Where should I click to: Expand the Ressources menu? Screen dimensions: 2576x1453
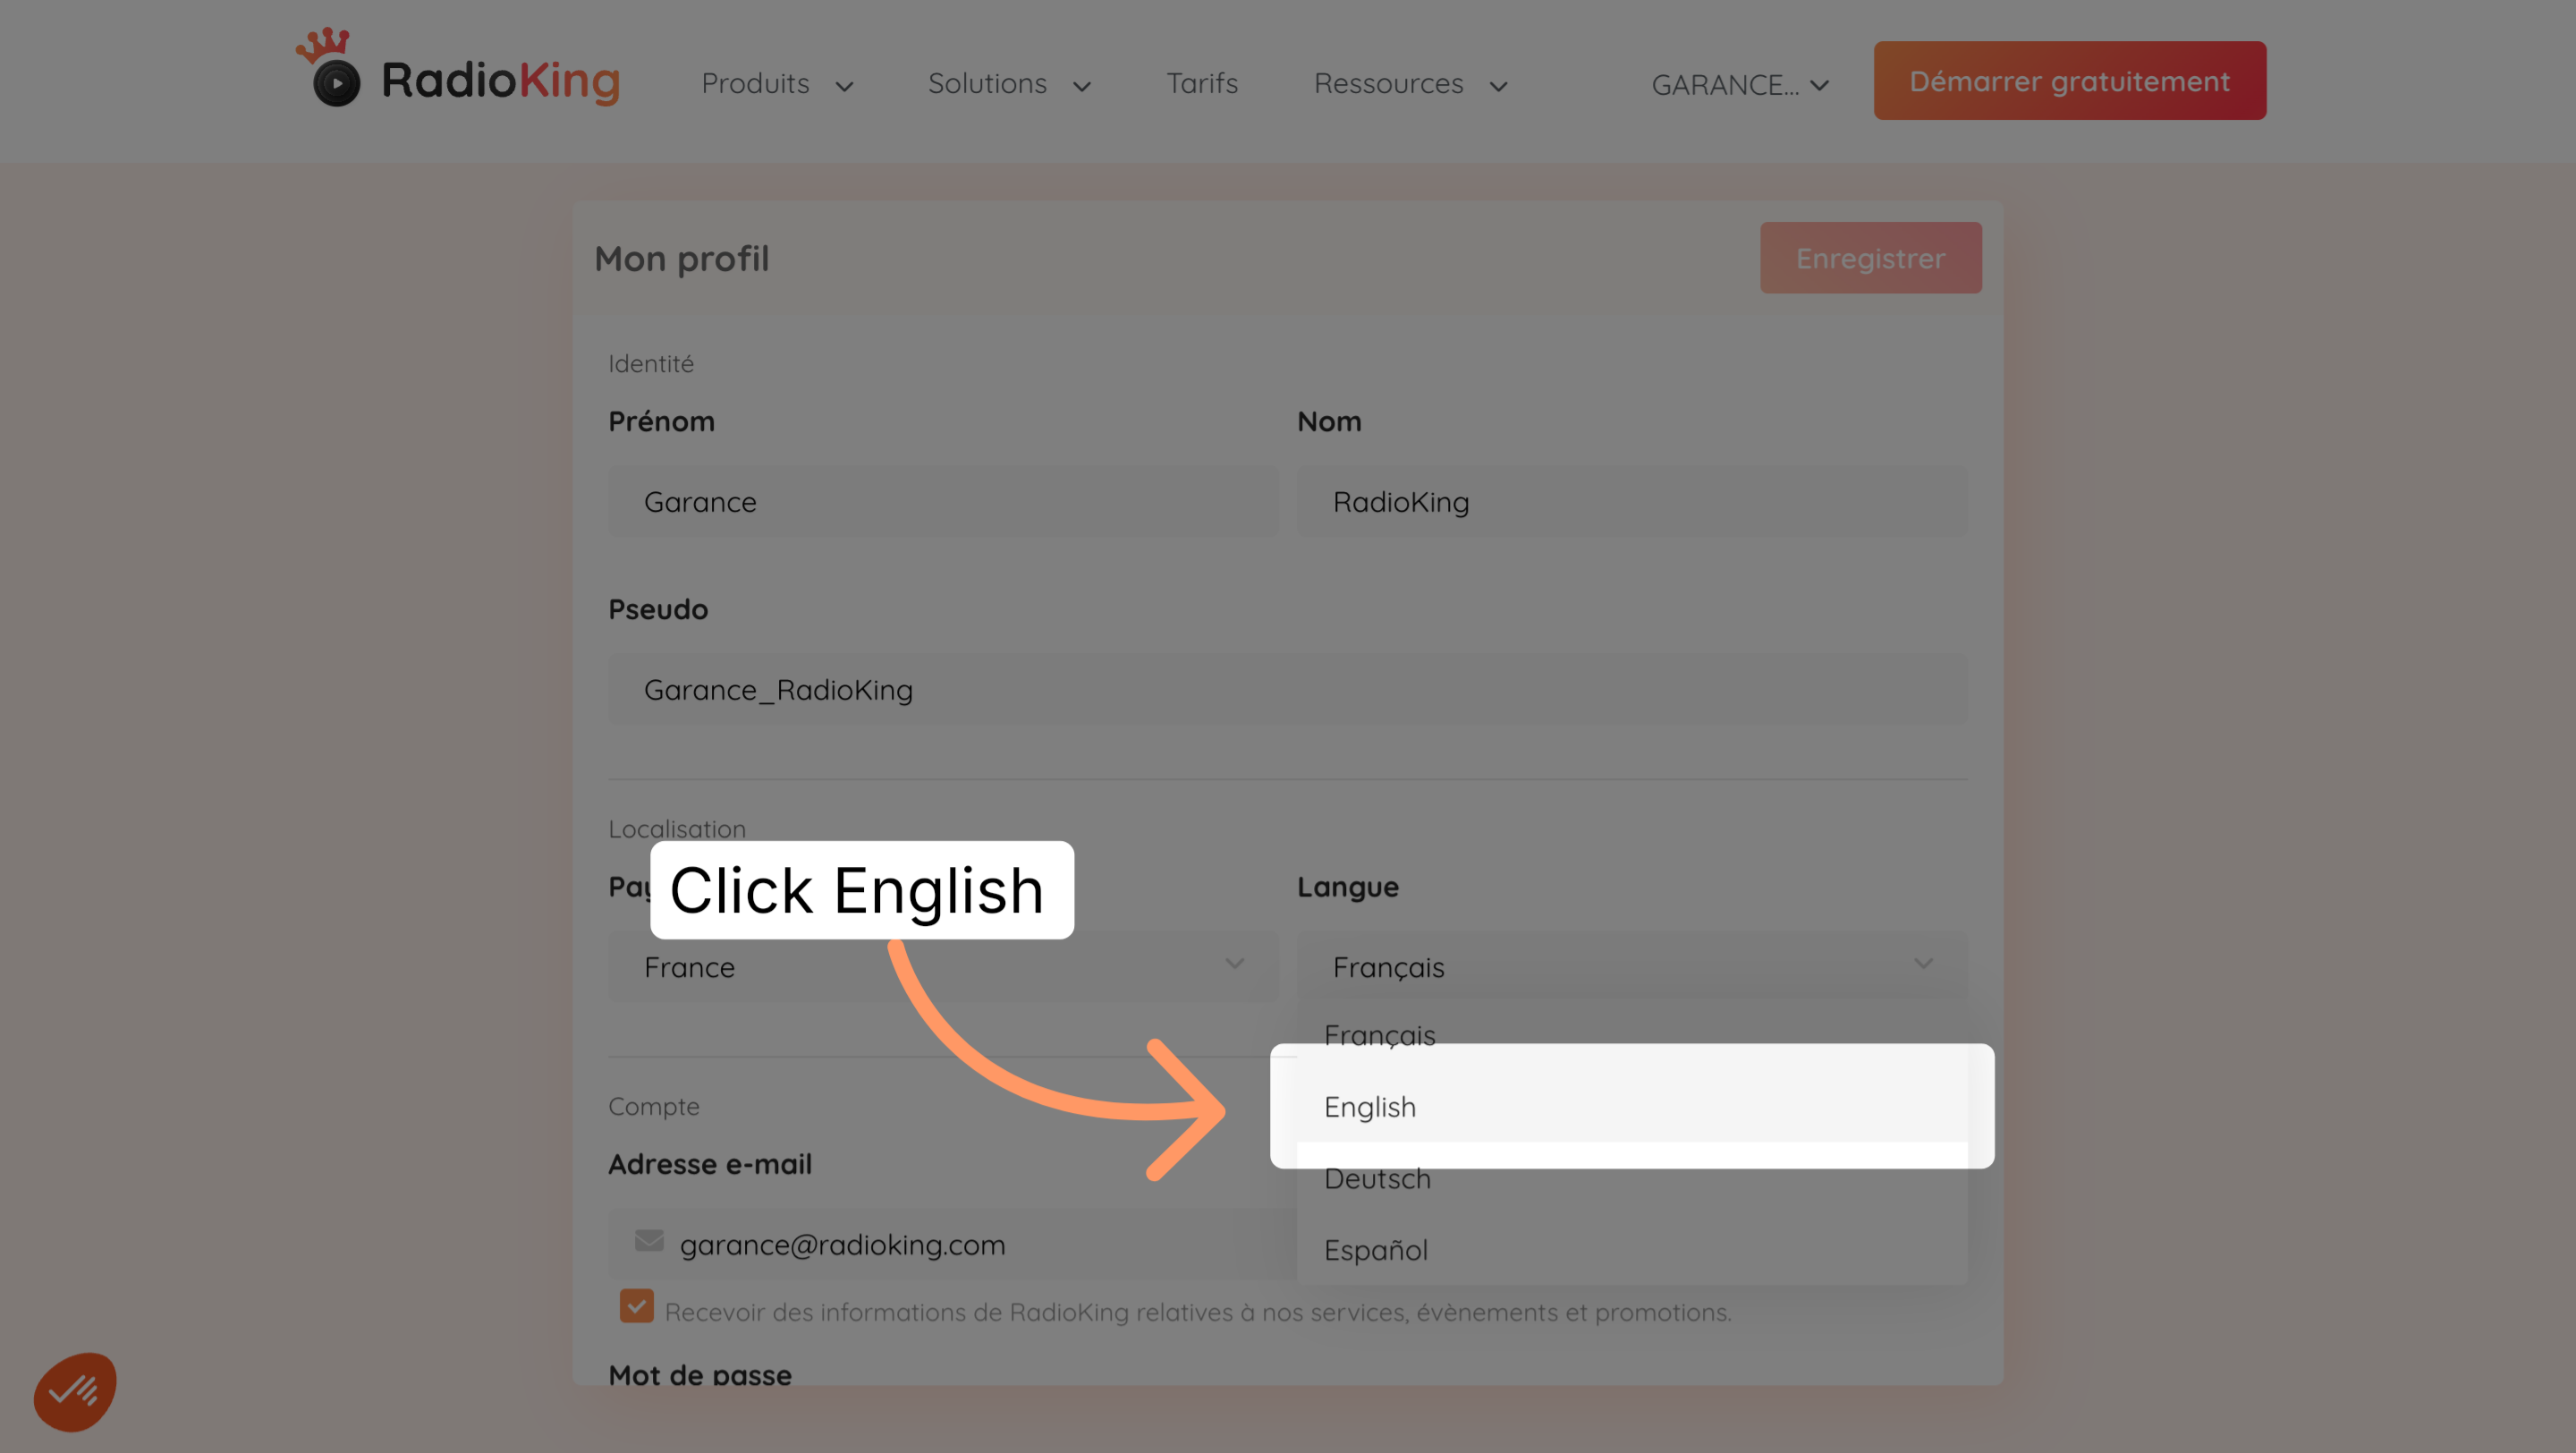coord(1410,84)
